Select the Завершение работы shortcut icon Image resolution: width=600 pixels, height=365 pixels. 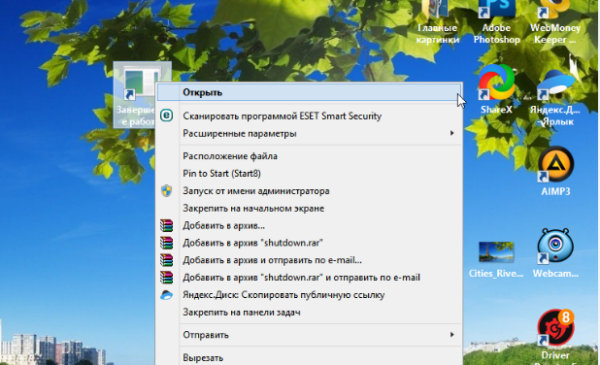135,94
